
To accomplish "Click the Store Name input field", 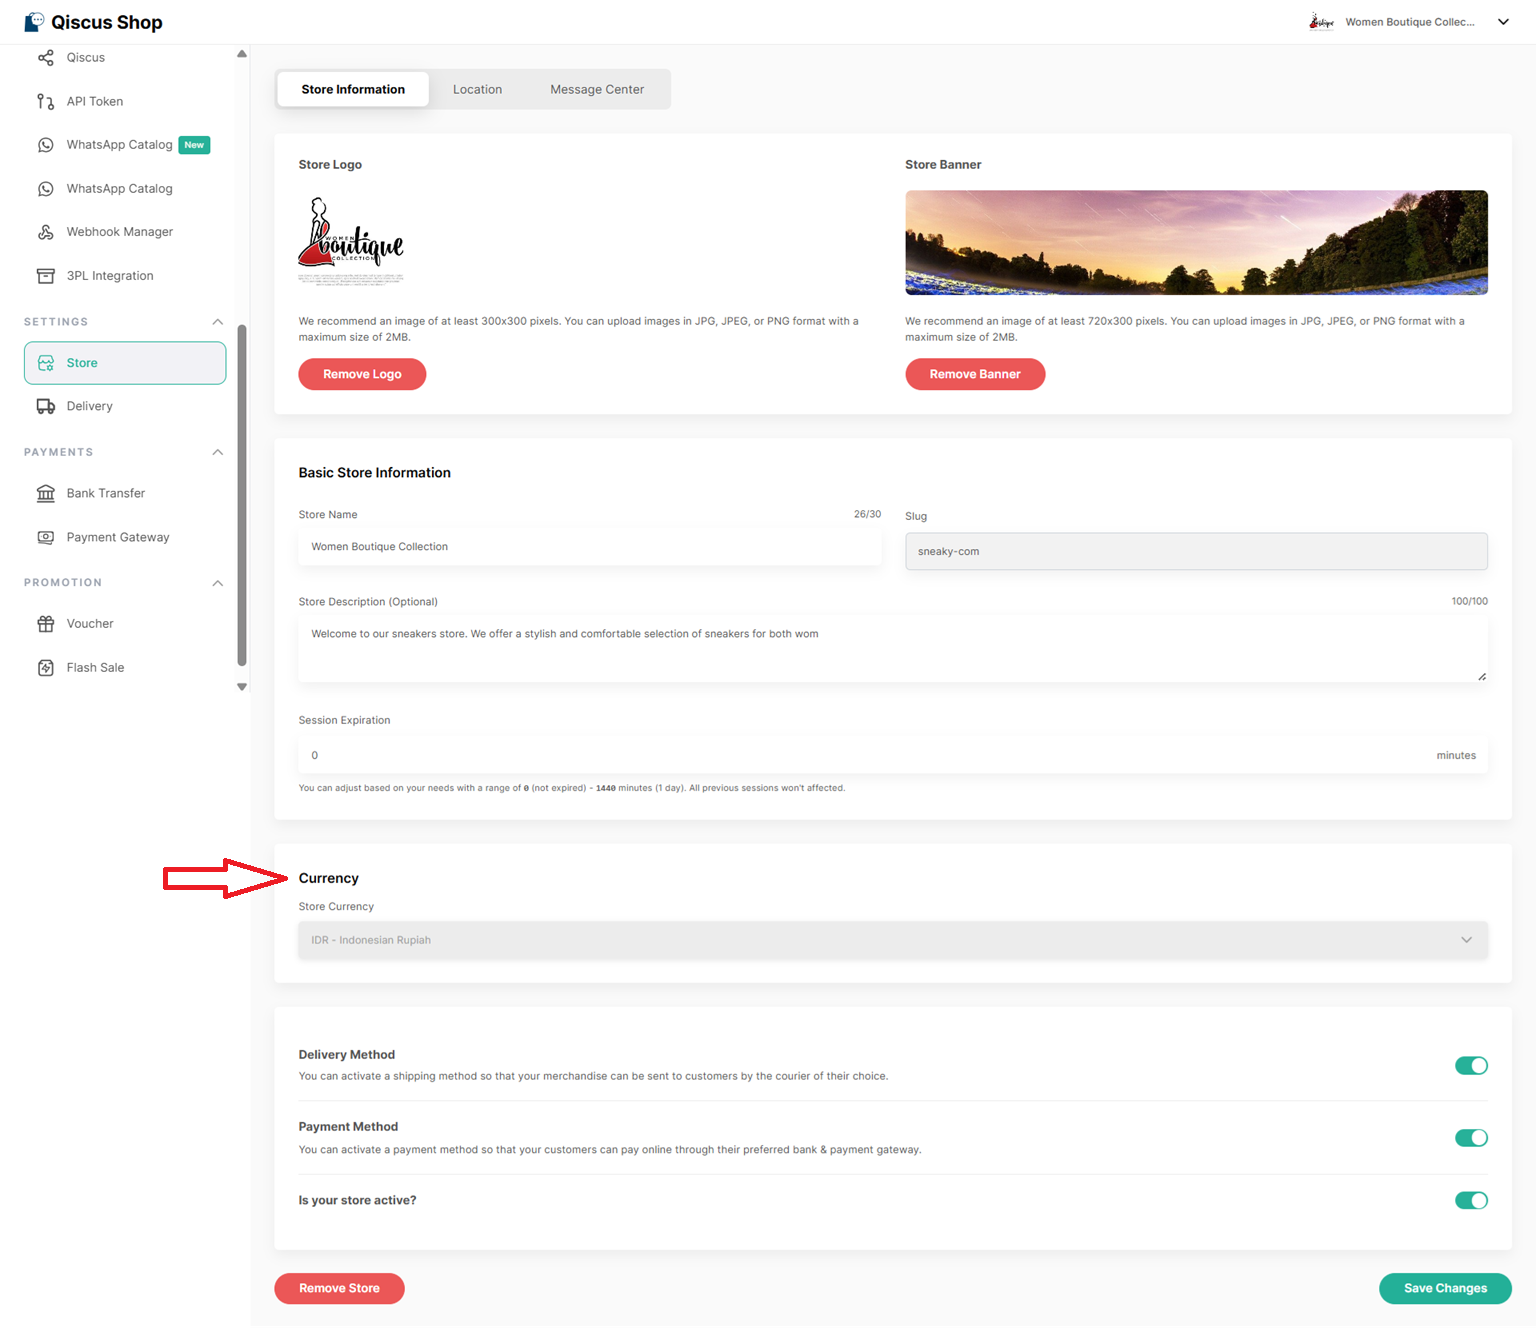I will coord(589,547).
